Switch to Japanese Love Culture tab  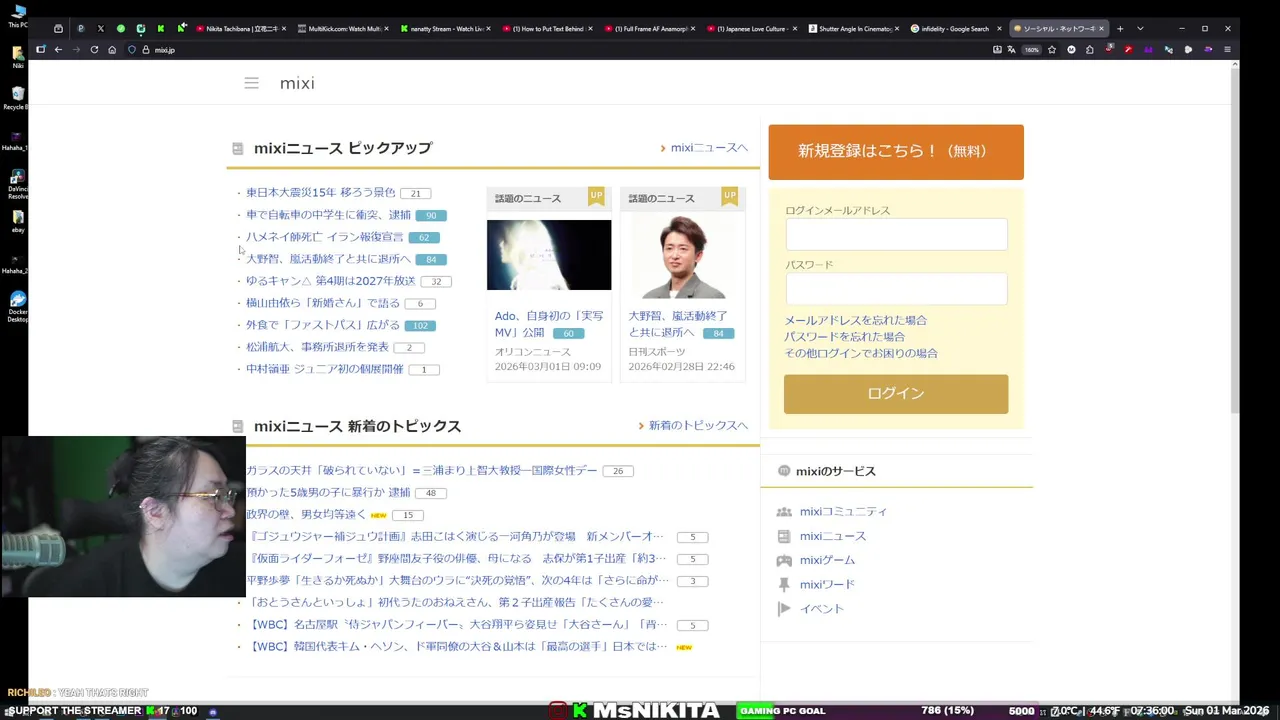pos(751,28)
